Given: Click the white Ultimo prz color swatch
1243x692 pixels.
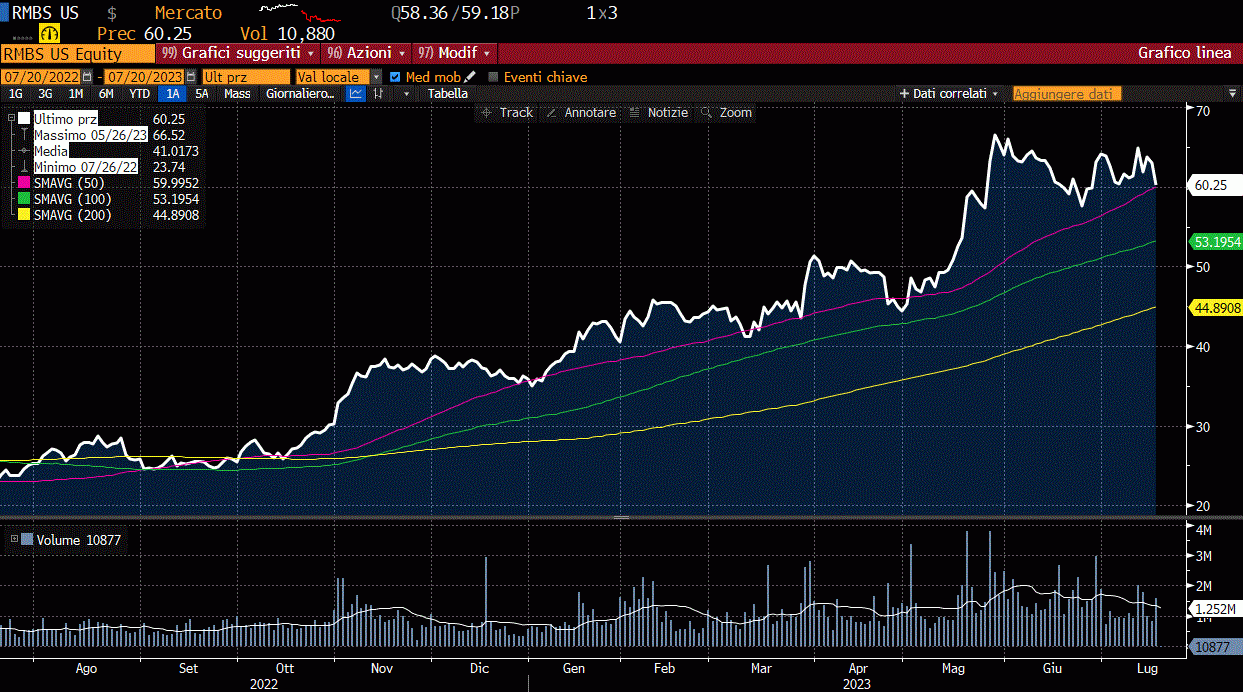Looking at the screenshot, I should pyautogui.click(x=23, y=118).
